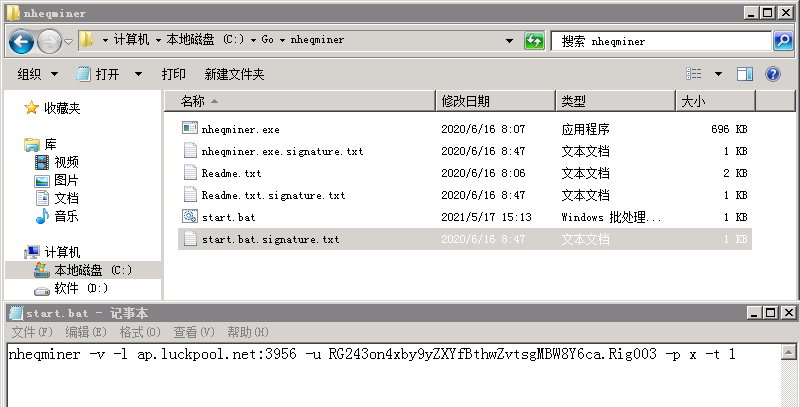800x407 pixels.
Task: Select the Readme.txt file
Action: [231, 174]
